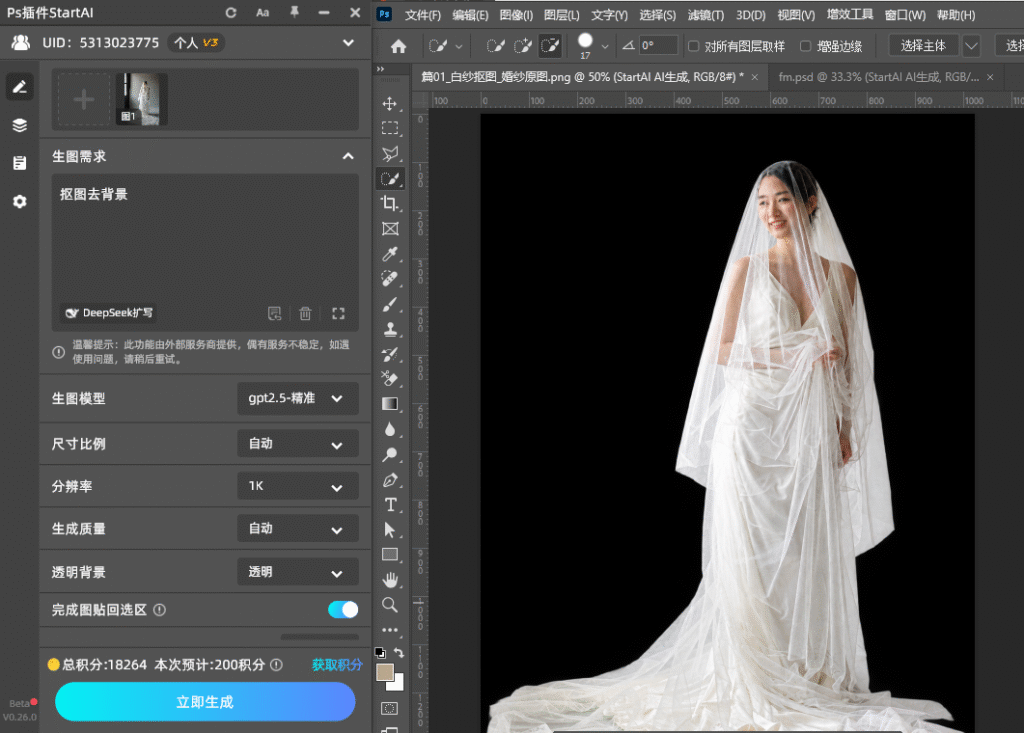The height and width of the screenshot is (733, 1024).
Task: Toggle '完成图贴回选区' switch
Action: (x=343, y=610)
